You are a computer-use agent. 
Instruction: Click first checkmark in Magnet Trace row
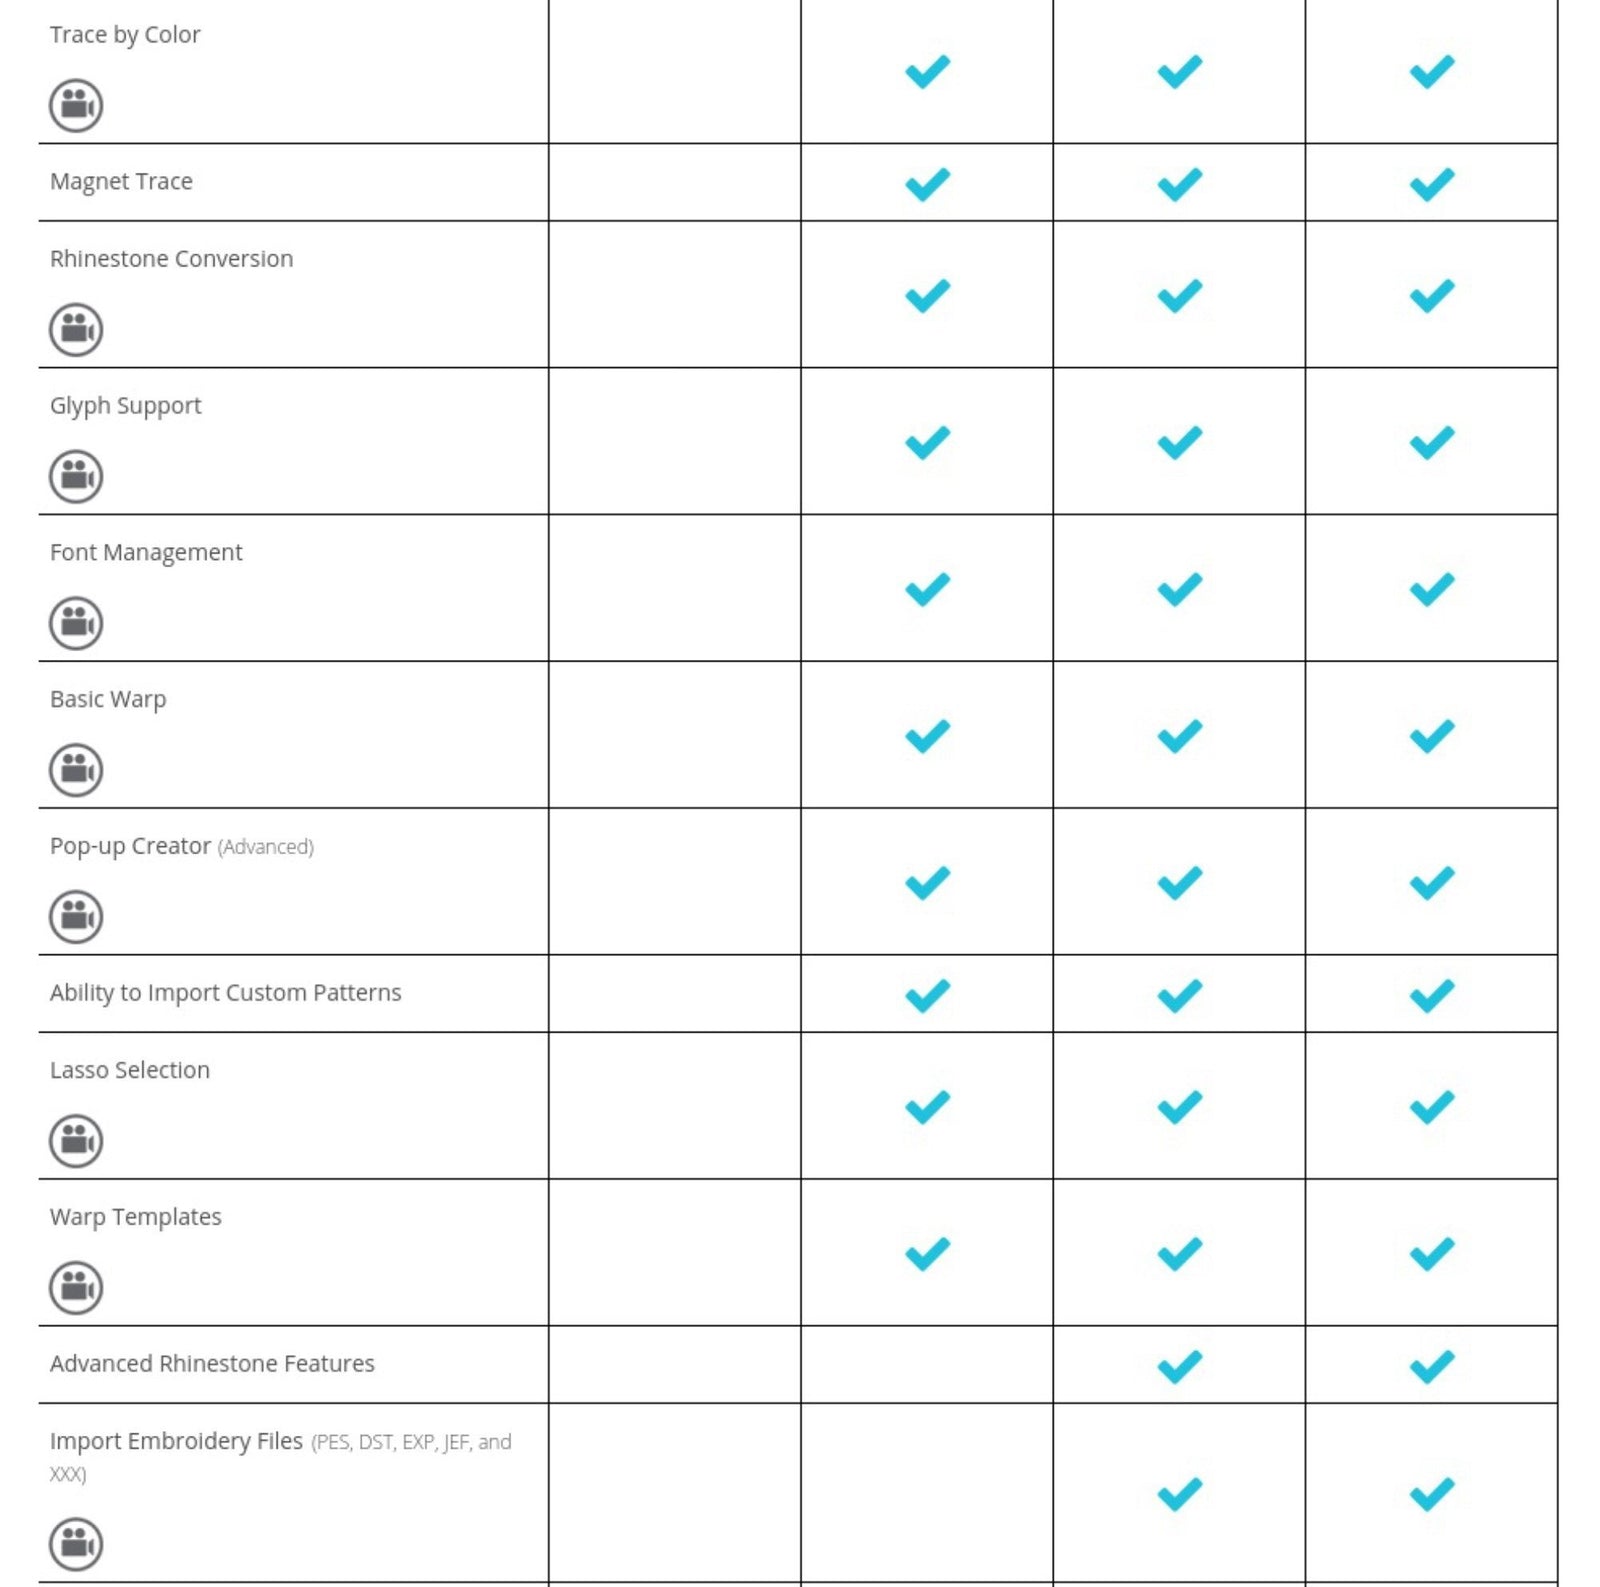coord(927,184)
